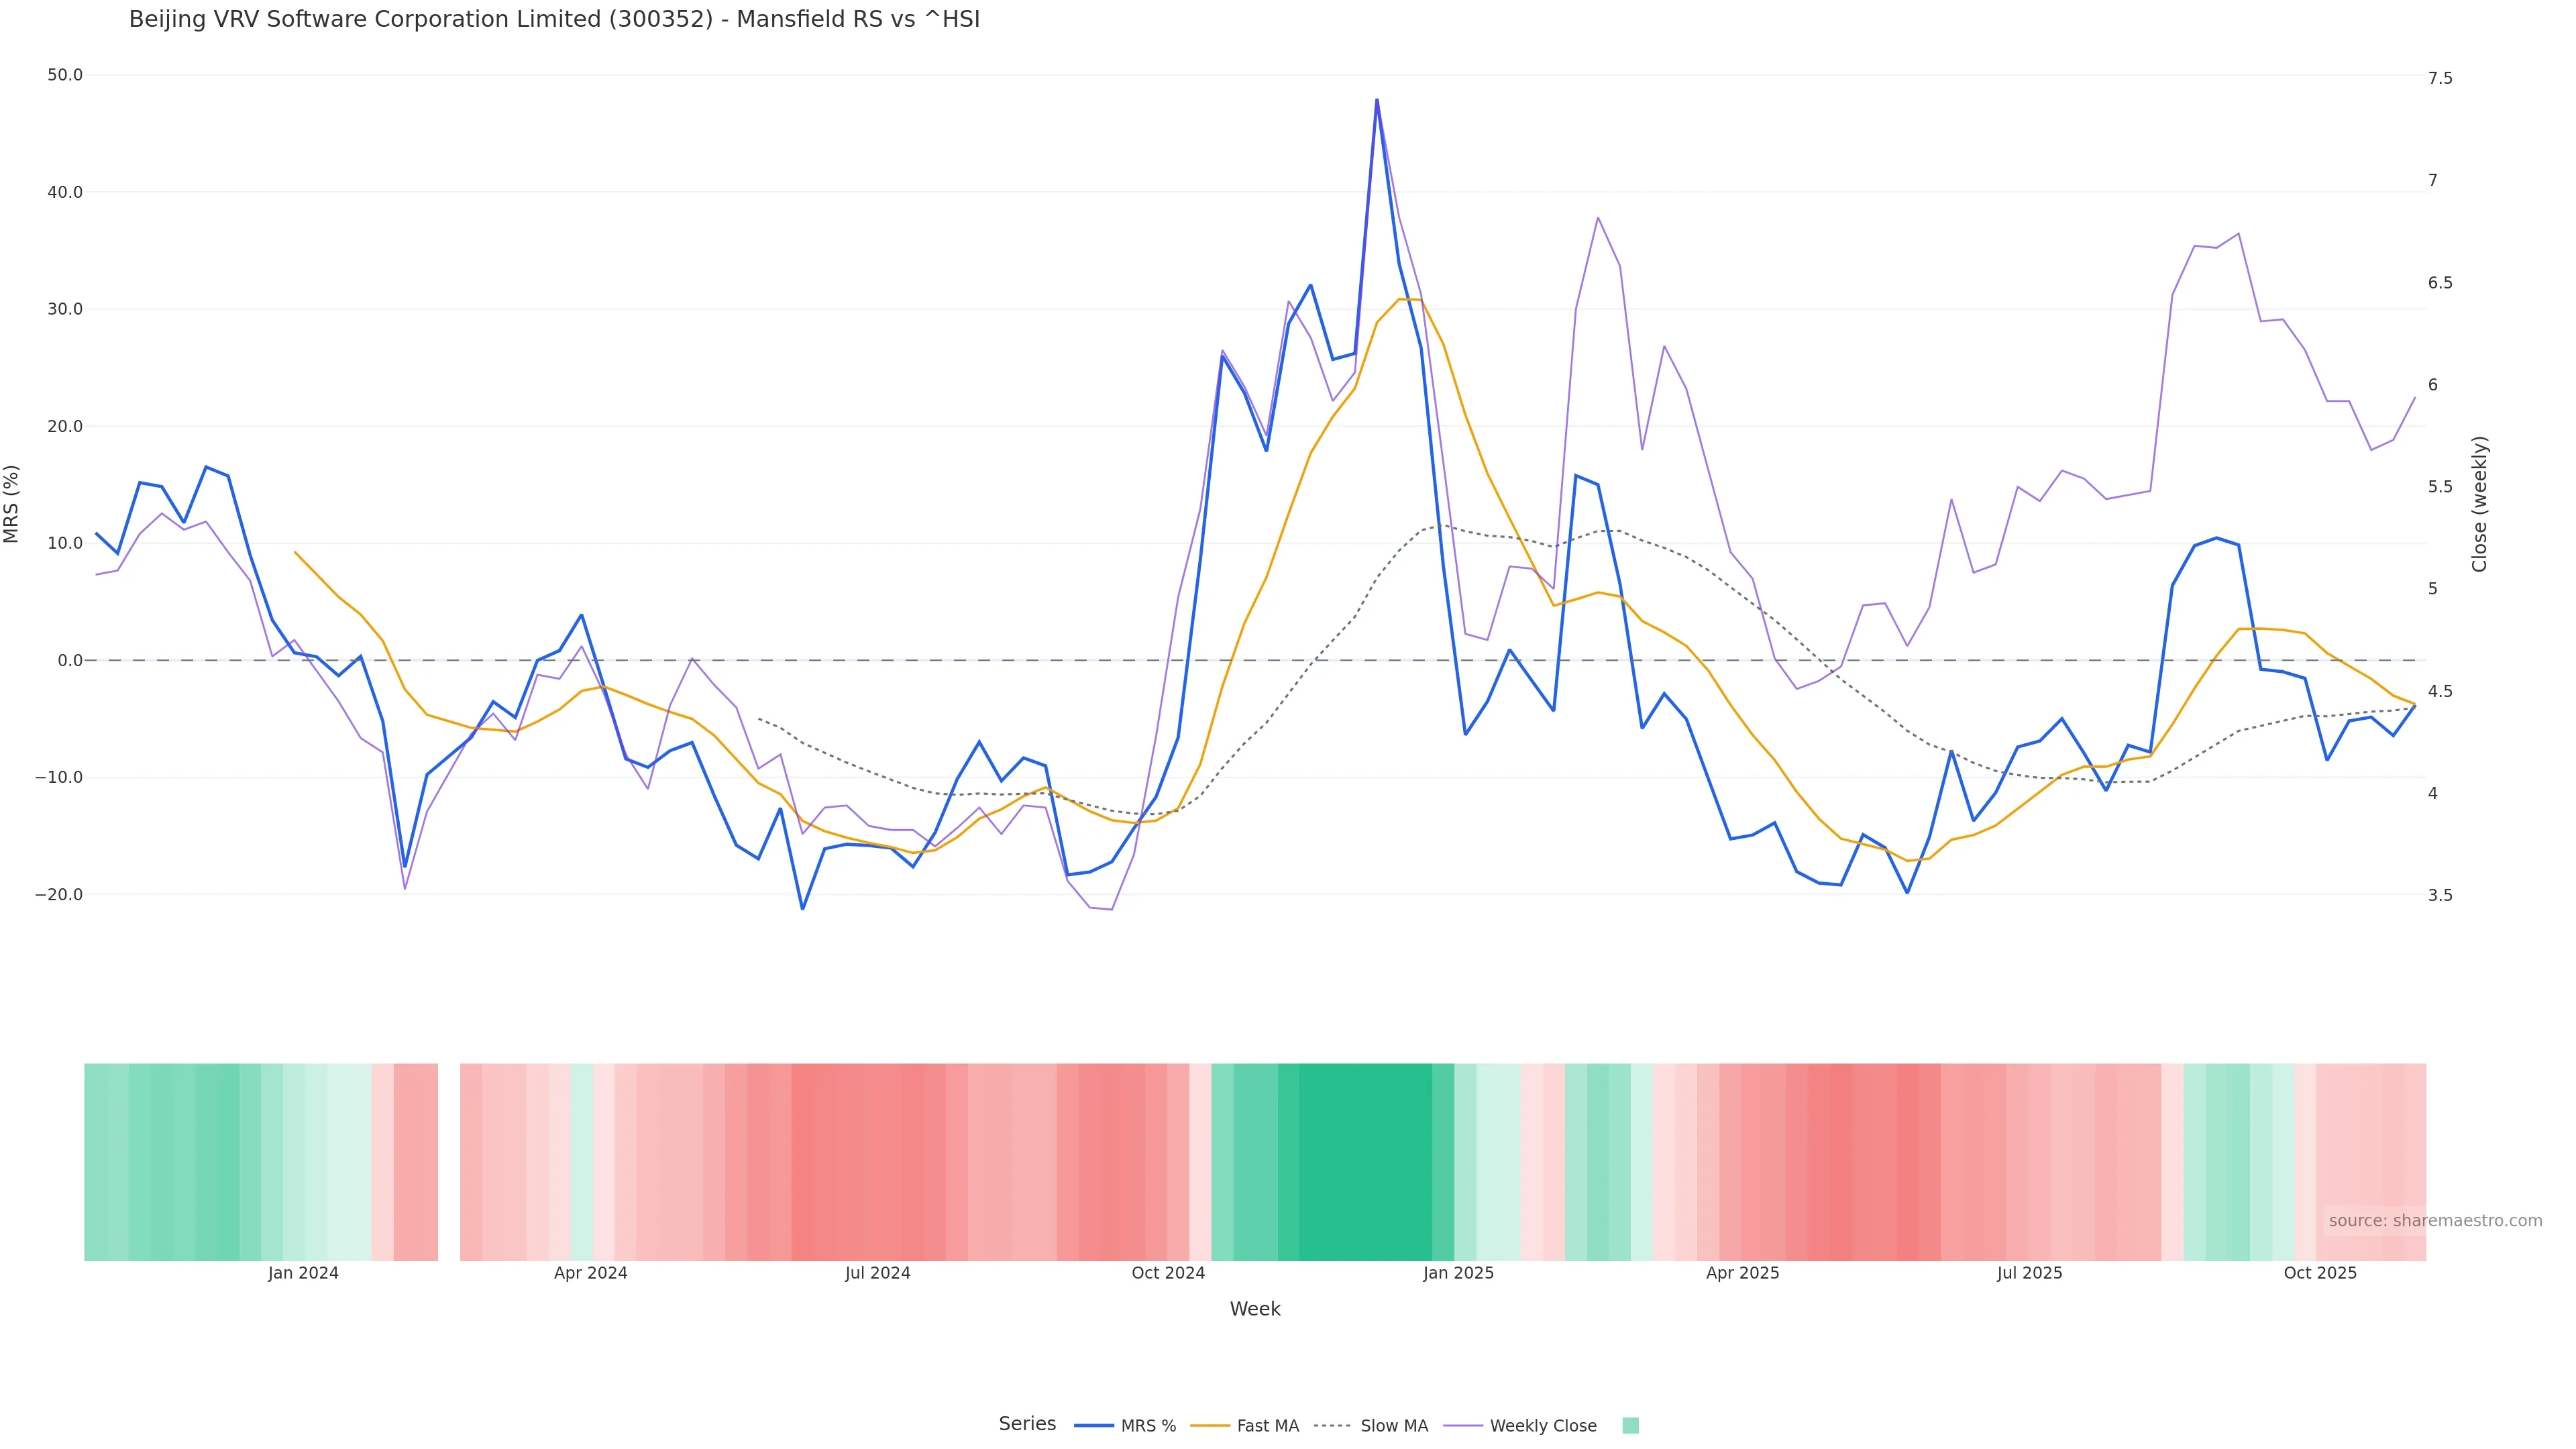Click the darkest green heatmap band
The width and height of the screenshot is (2576, 1449).
tap(1365, 1161)
